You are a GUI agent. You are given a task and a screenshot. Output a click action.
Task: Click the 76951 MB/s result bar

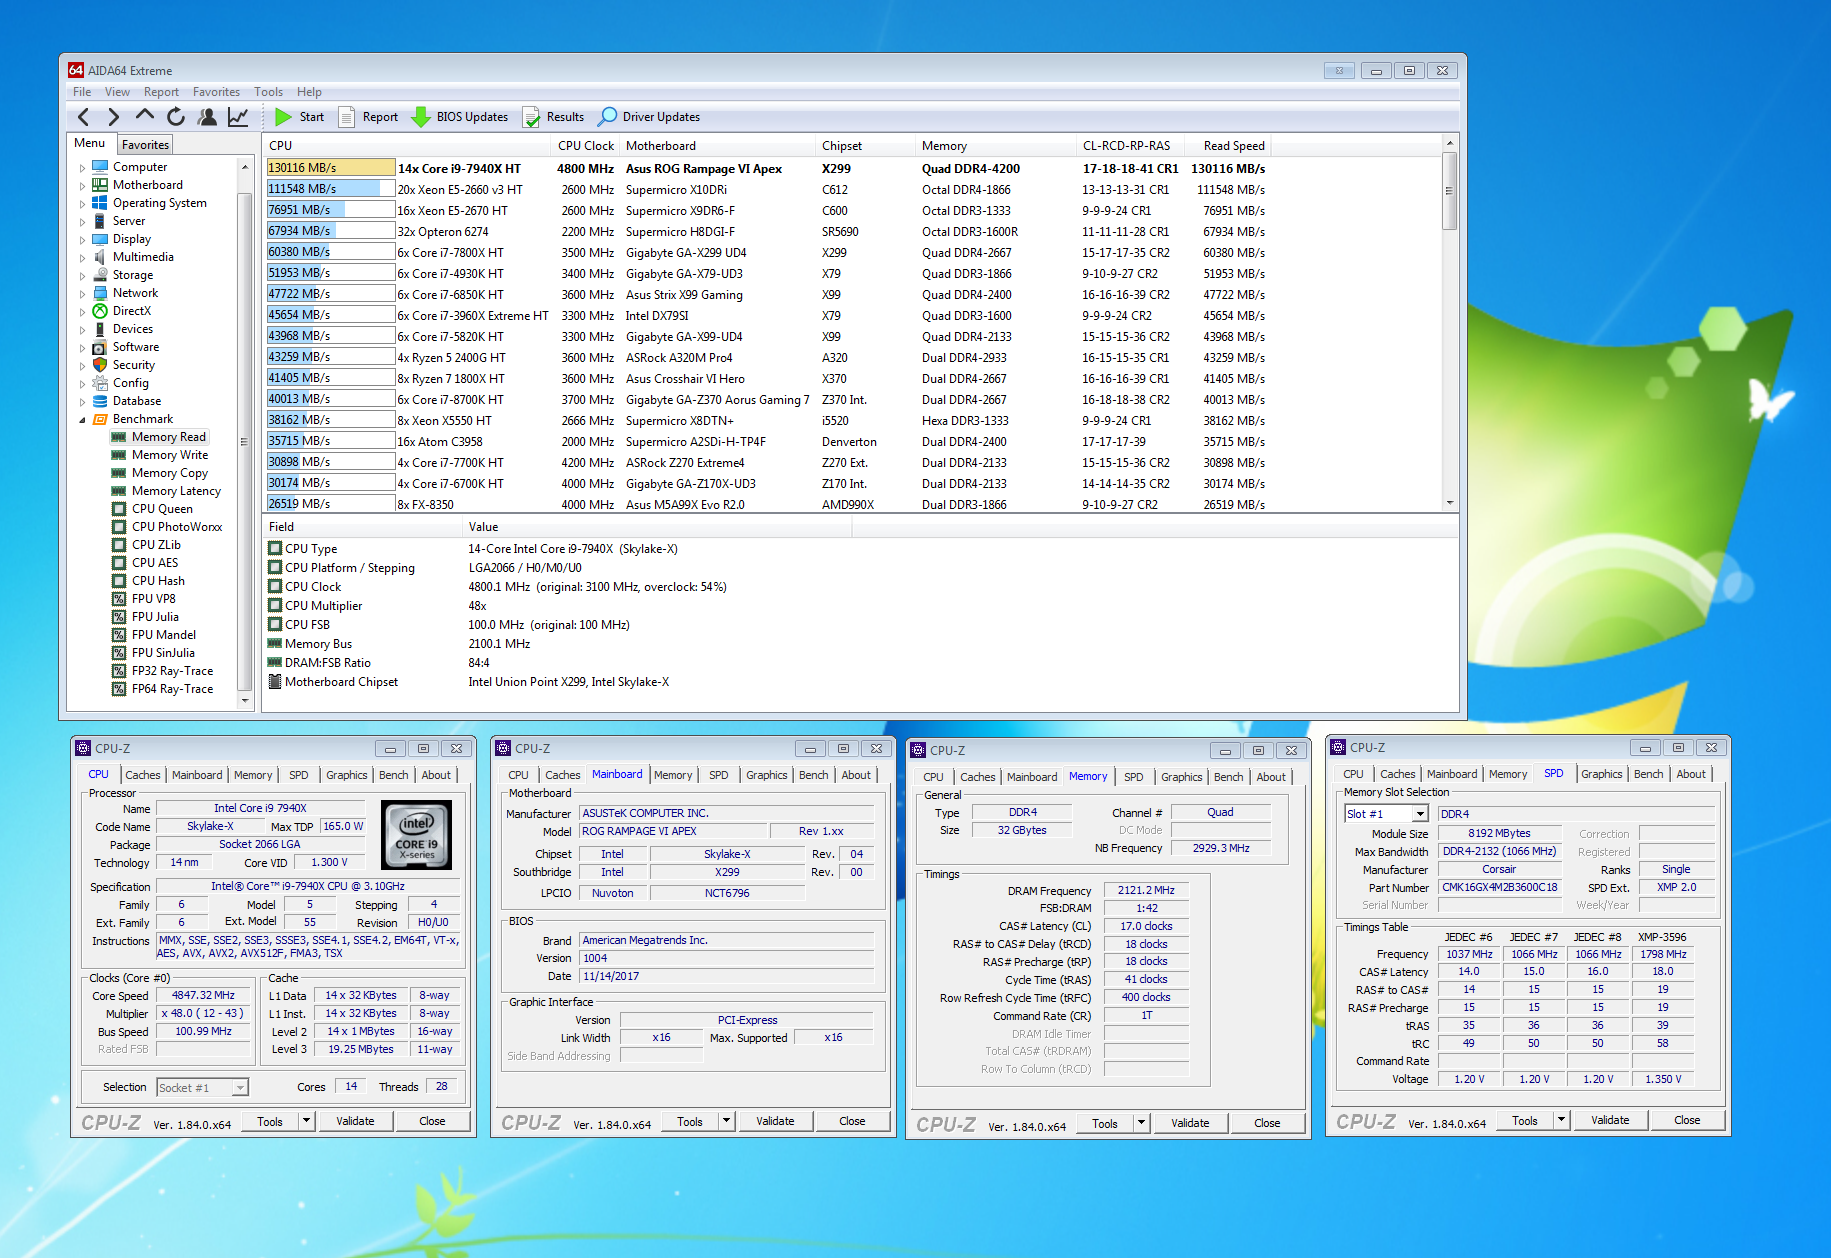(331, 210)
